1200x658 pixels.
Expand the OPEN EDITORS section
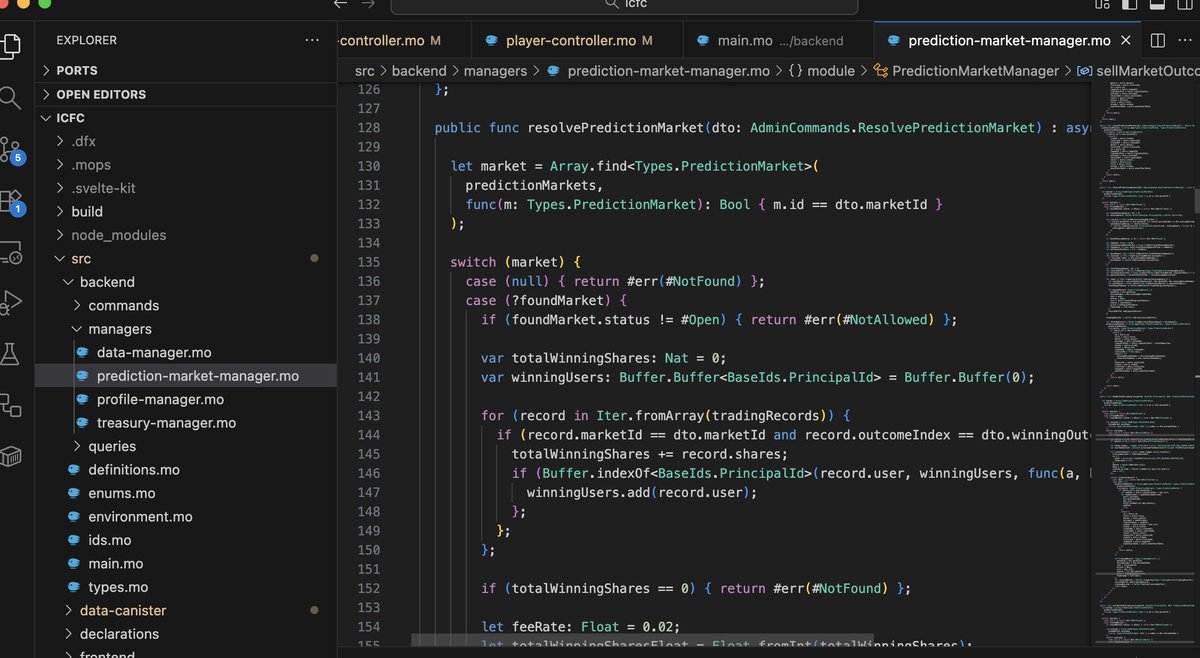coord(185,94)
